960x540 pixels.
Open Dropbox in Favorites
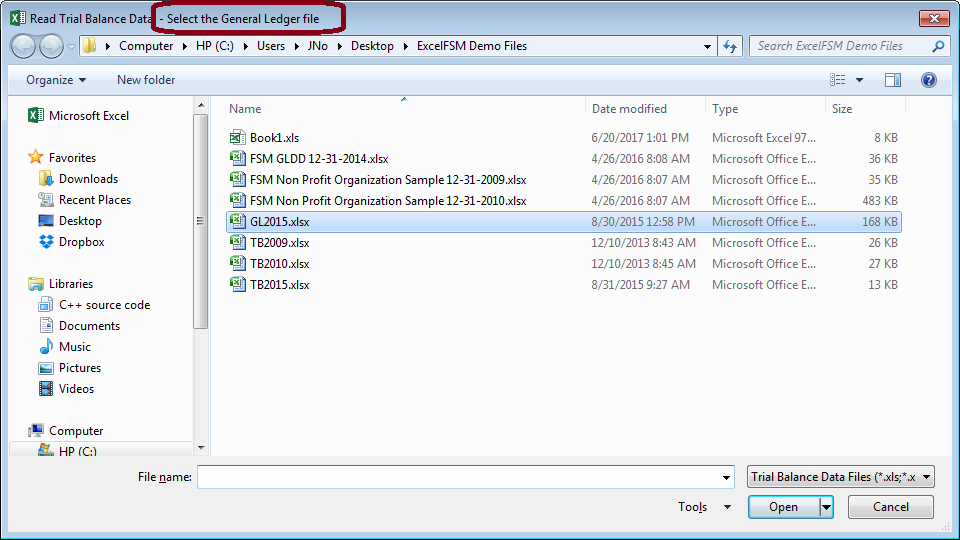pos(72,242)
